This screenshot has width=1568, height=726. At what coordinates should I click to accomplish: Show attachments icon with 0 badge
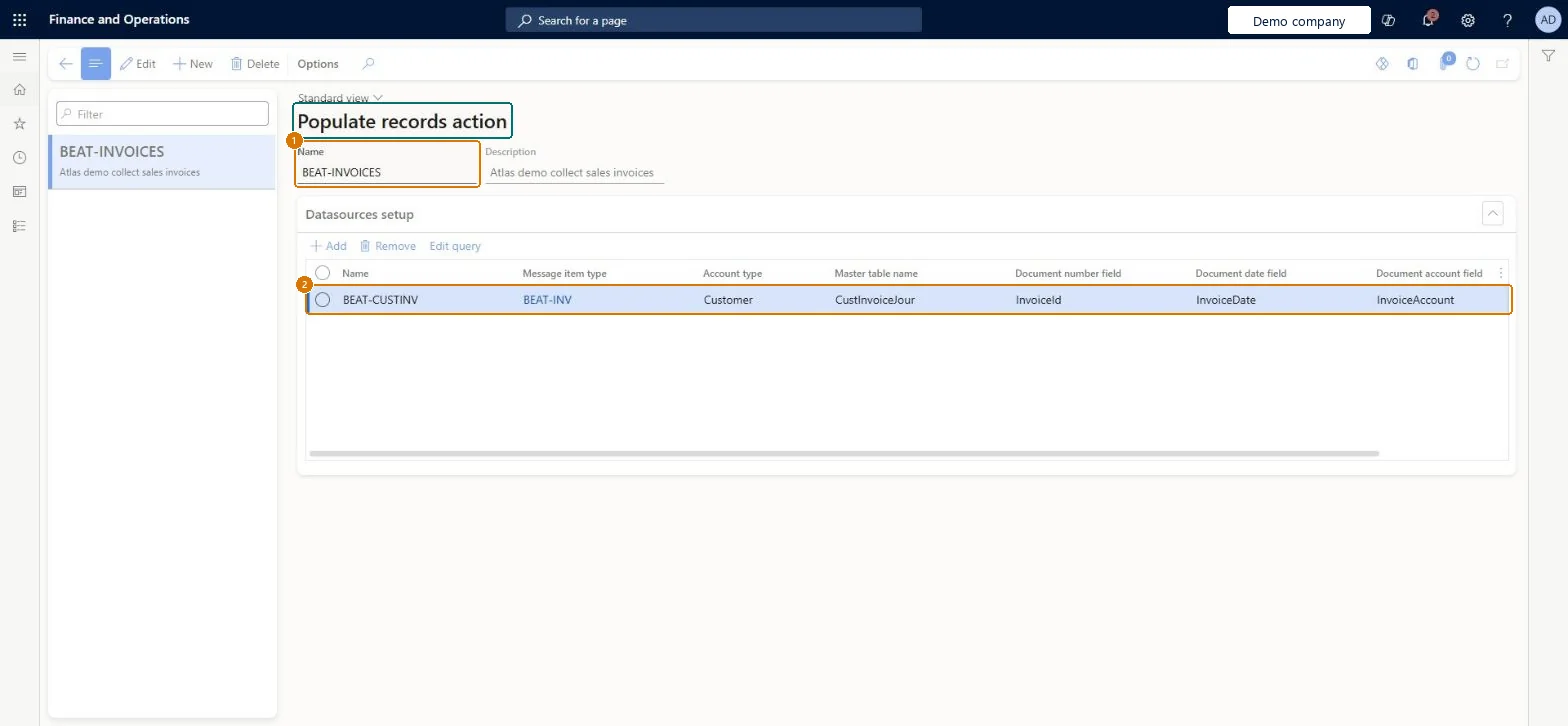1445,63
